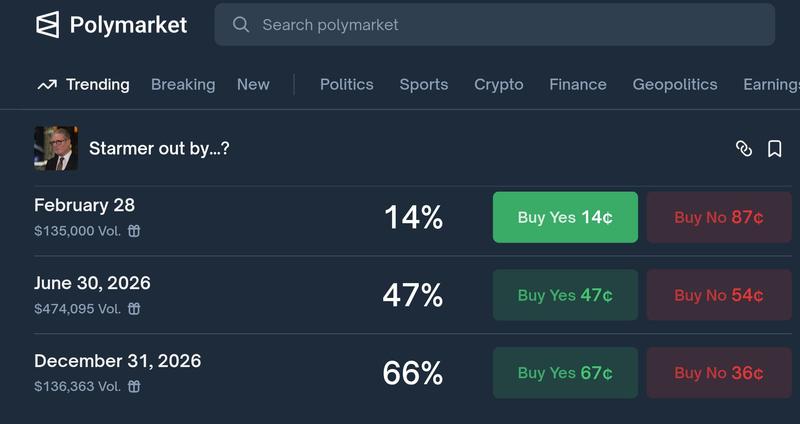Buy No at 36¢ for December 31, 2026

pyautogui.click(x=719, y=373)
